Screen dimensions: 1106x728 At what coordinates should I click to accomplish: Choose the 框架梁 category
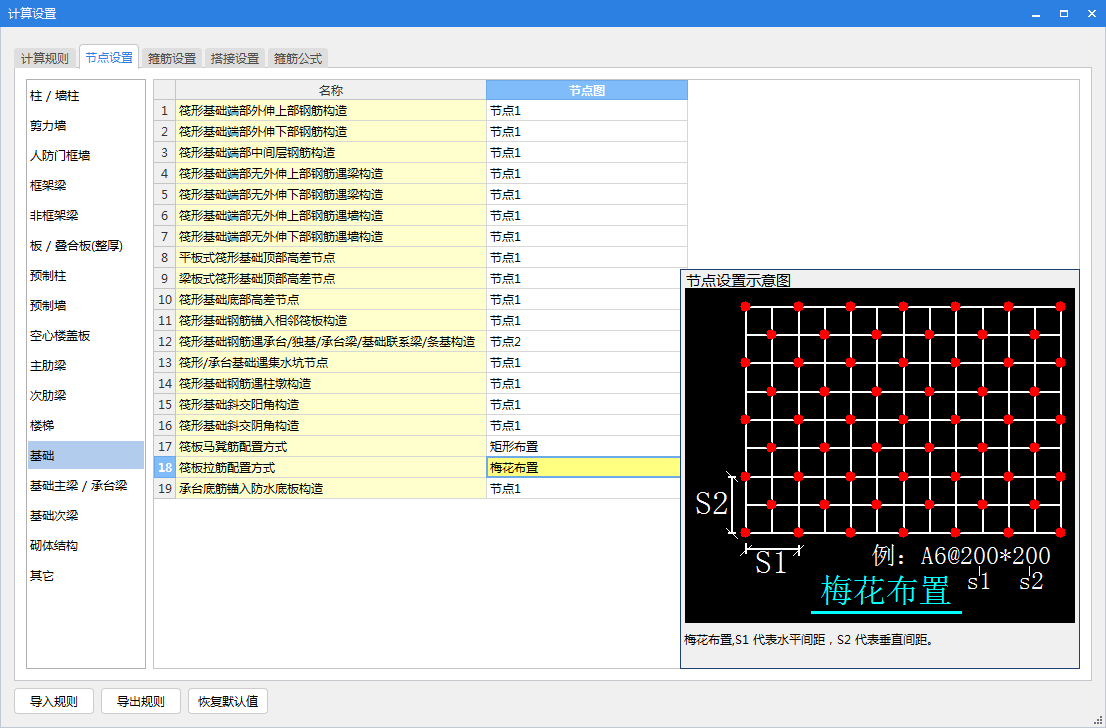point(85,186)
